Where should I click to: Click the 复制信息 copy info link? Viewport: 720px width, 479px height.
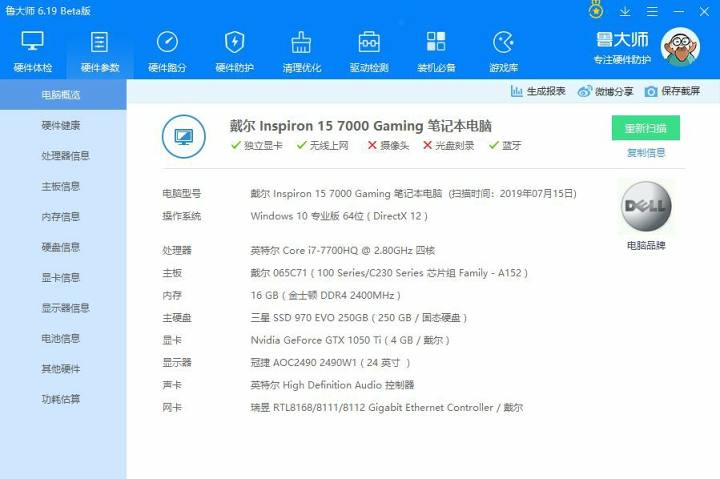646,152
